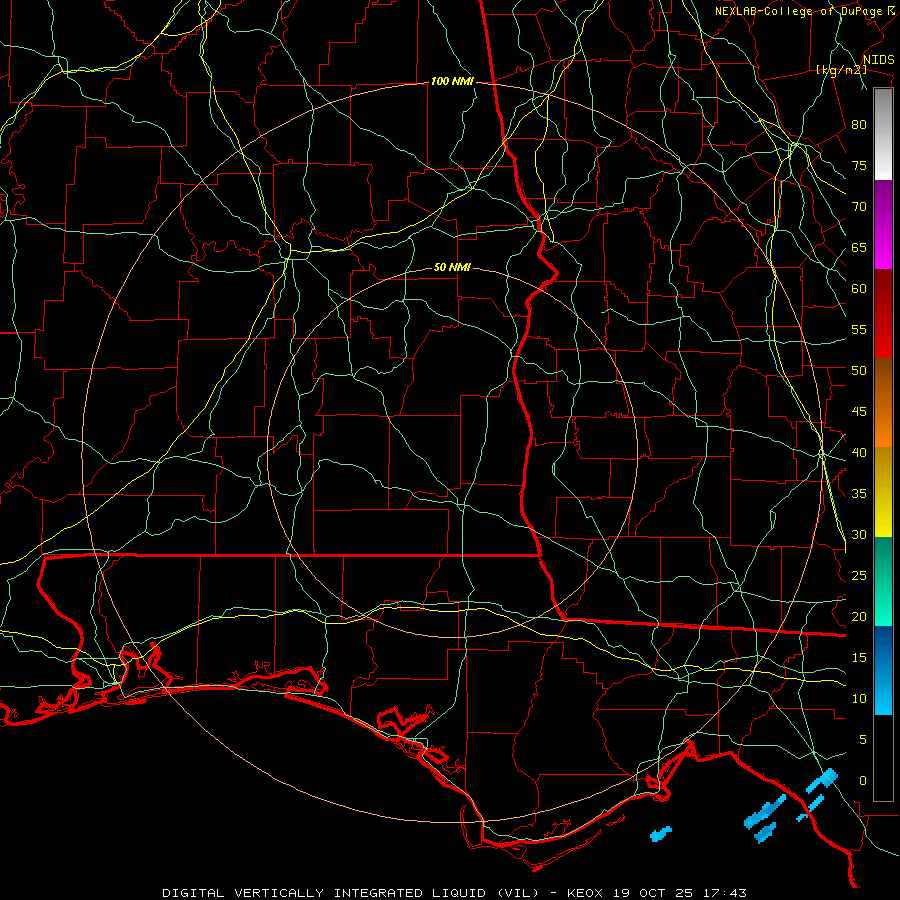Click the 5 value on the scale
900x900 pixels.
[863, 740]
